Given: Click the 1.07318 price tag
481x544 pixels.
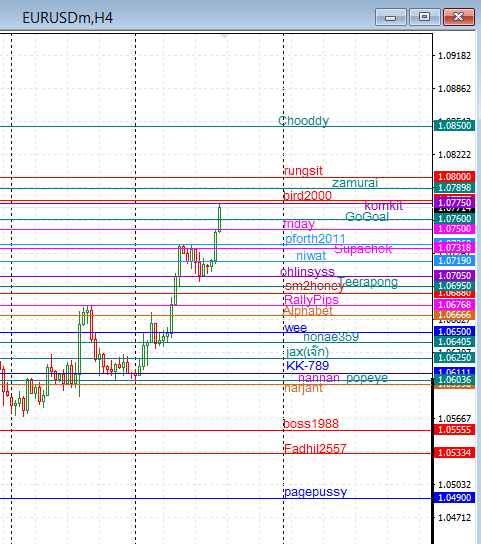Looking at the screenshot, I should 454,248.
